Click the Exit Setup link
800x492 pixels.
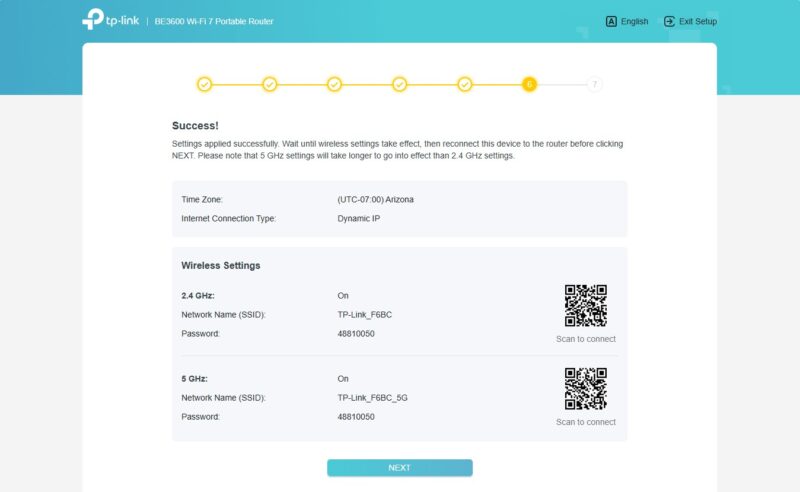click(697, 21)
